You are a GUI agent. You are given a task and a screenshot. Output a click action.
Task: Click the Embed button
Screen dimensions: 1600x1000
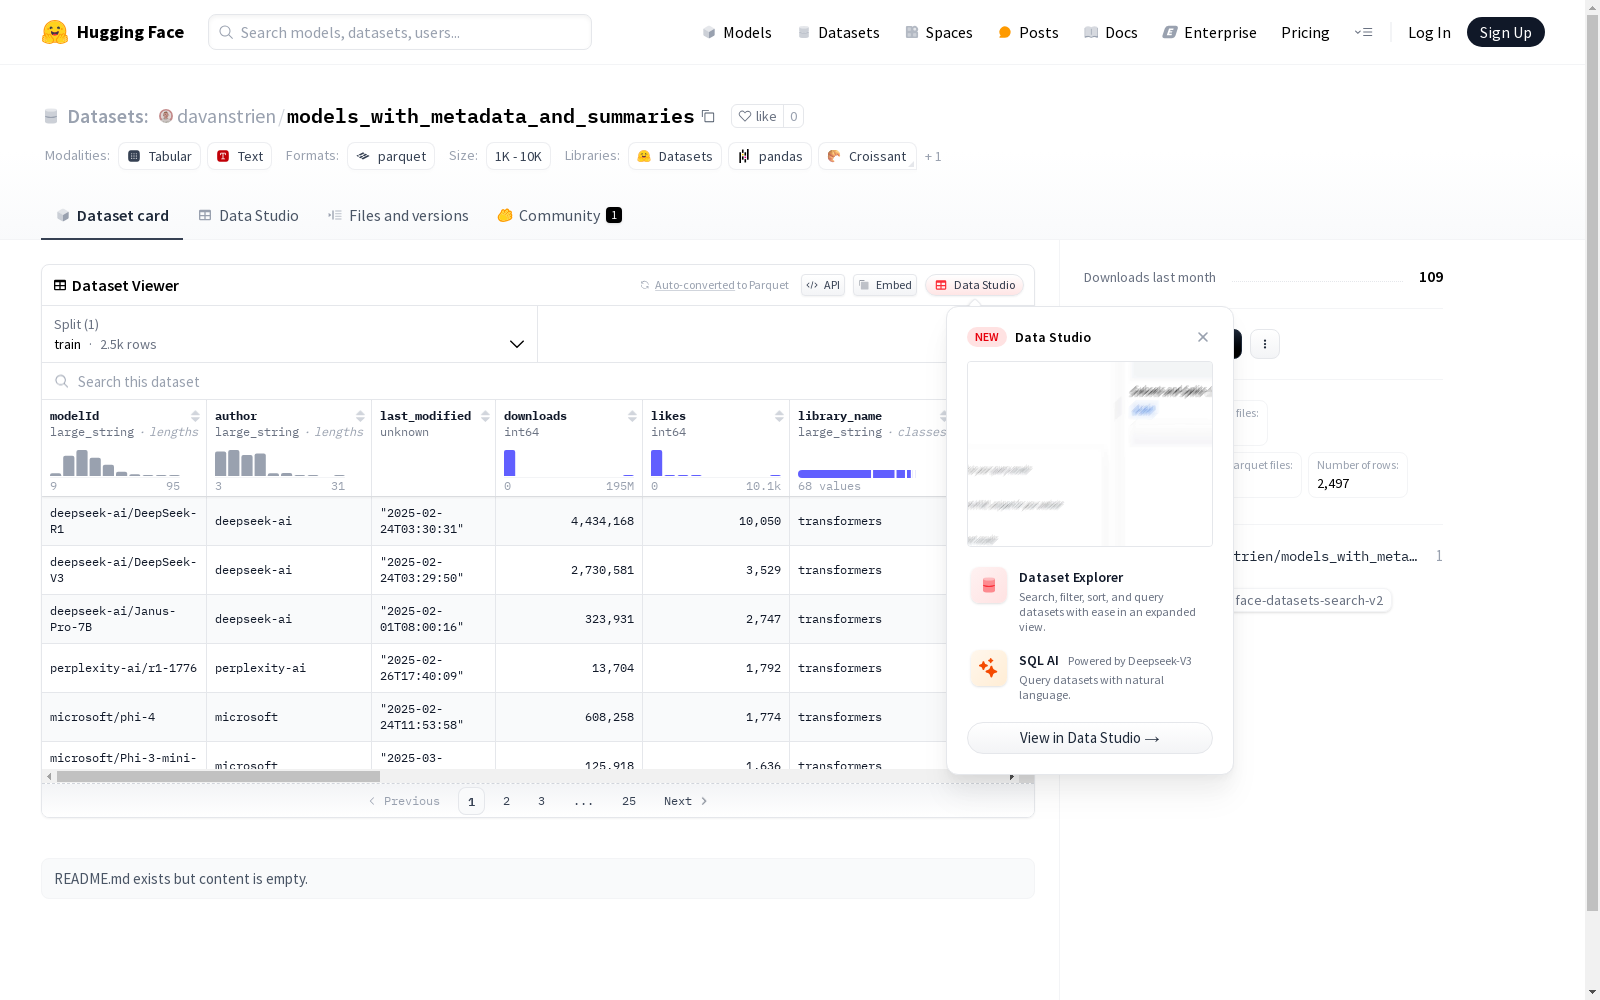(x=885, y=285)
